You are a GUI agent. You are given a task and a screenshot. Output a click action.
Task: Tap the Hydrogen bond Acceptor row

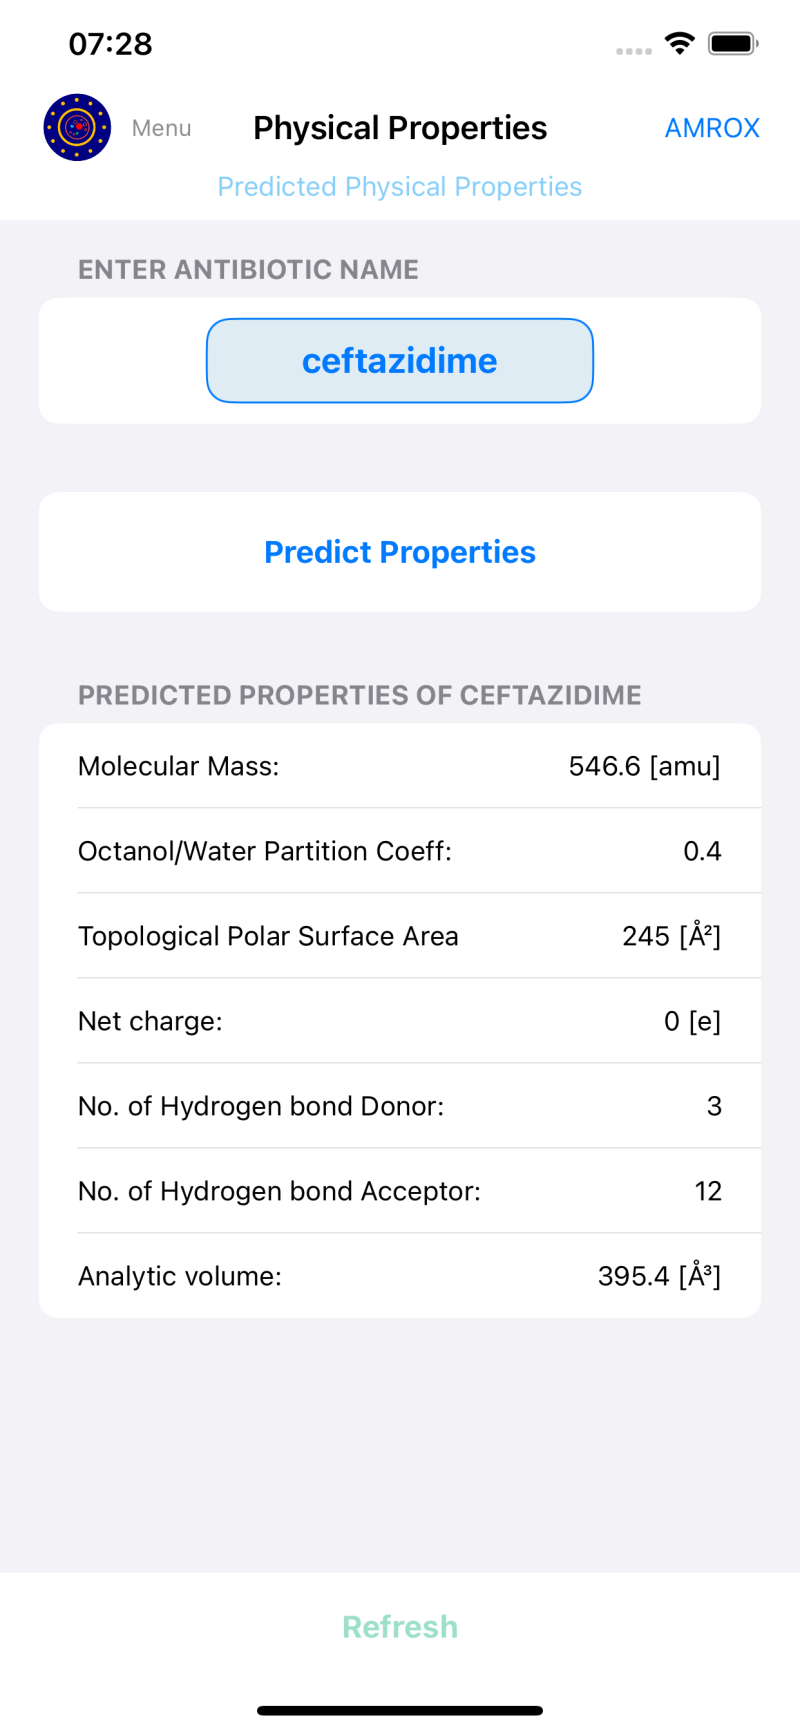[400, 1191]
